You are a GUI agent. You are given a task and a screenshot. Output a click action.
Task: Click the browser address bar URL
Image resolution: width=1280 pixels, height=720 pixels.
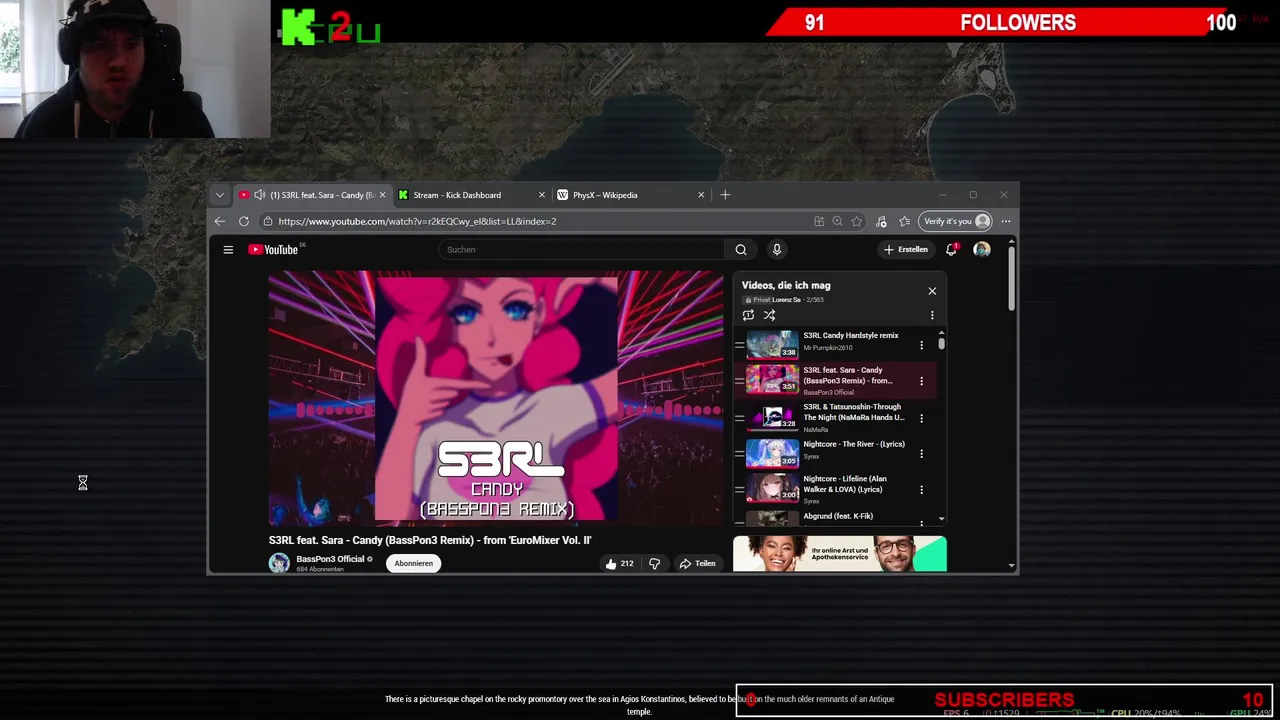click(417, 221)
